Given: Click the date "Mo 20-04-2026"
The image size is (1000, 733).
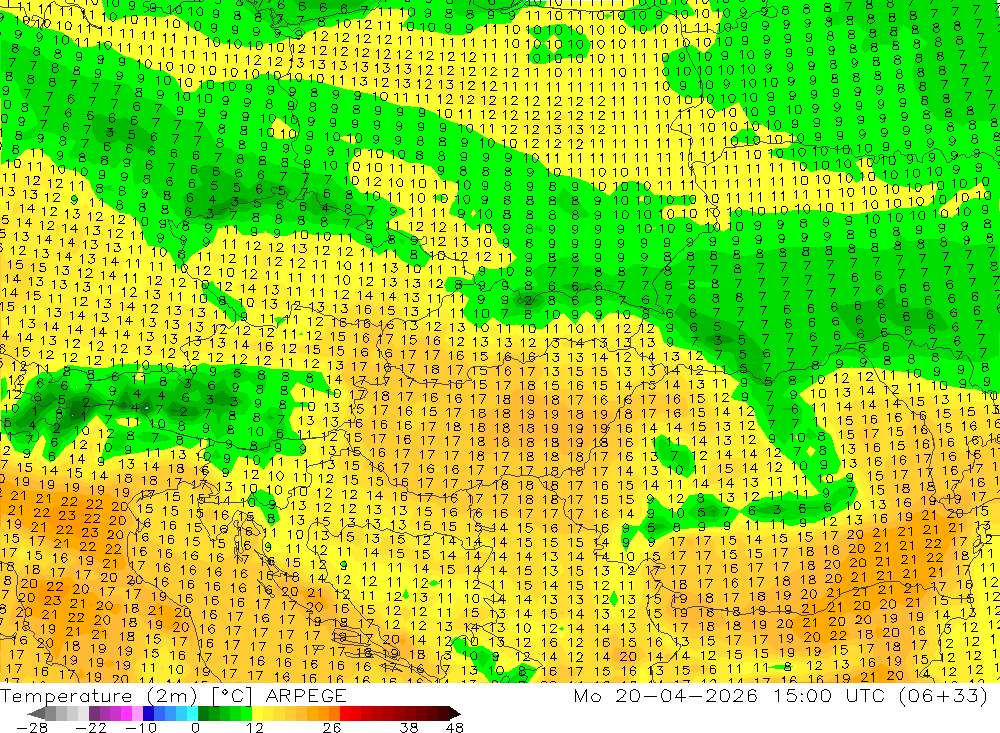Looking at the screenshot, I should 665,695.
